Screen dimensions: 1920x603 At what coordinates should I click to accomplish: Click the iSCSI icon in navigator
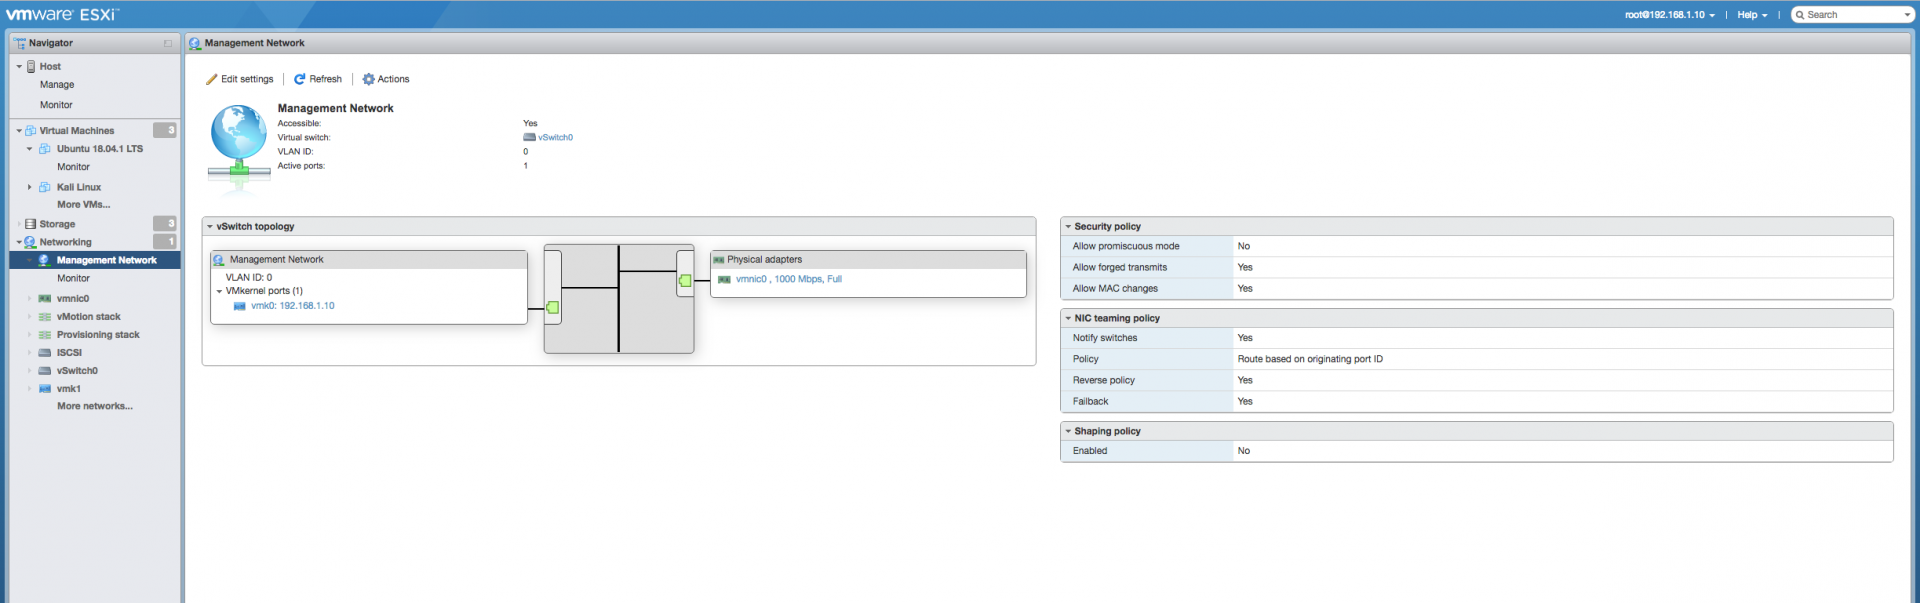[x=45, y=353]
